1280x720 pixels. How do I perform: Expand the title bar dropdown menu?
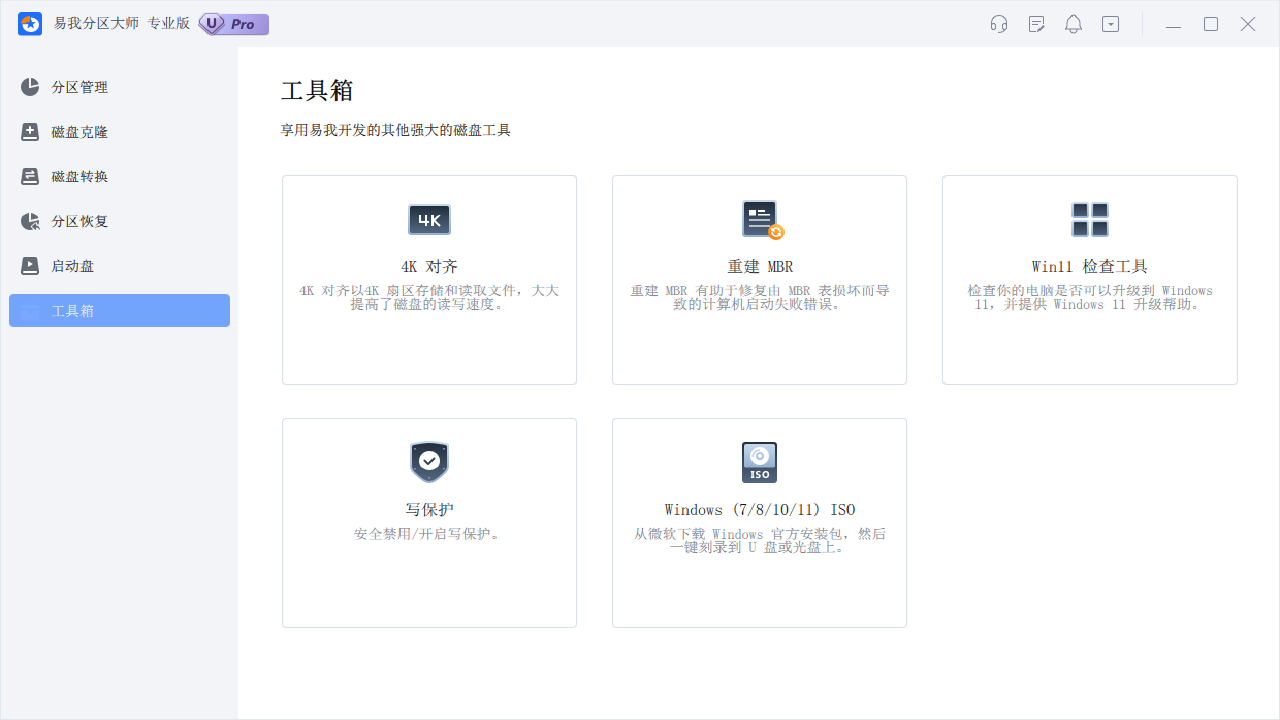tap(1110, 23)
